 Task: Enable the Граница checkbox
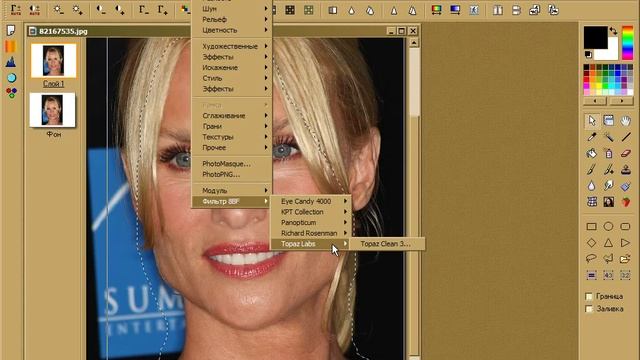pos(589,296)
